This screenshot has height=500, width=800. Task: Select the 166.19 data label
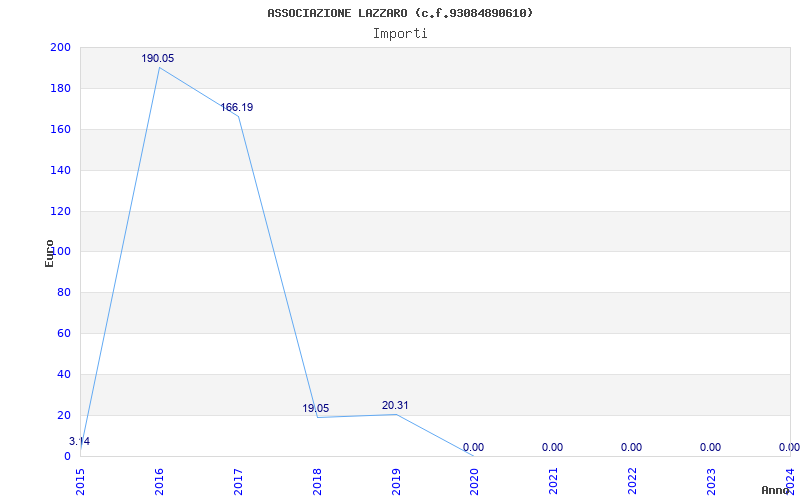tap(237, 108)
